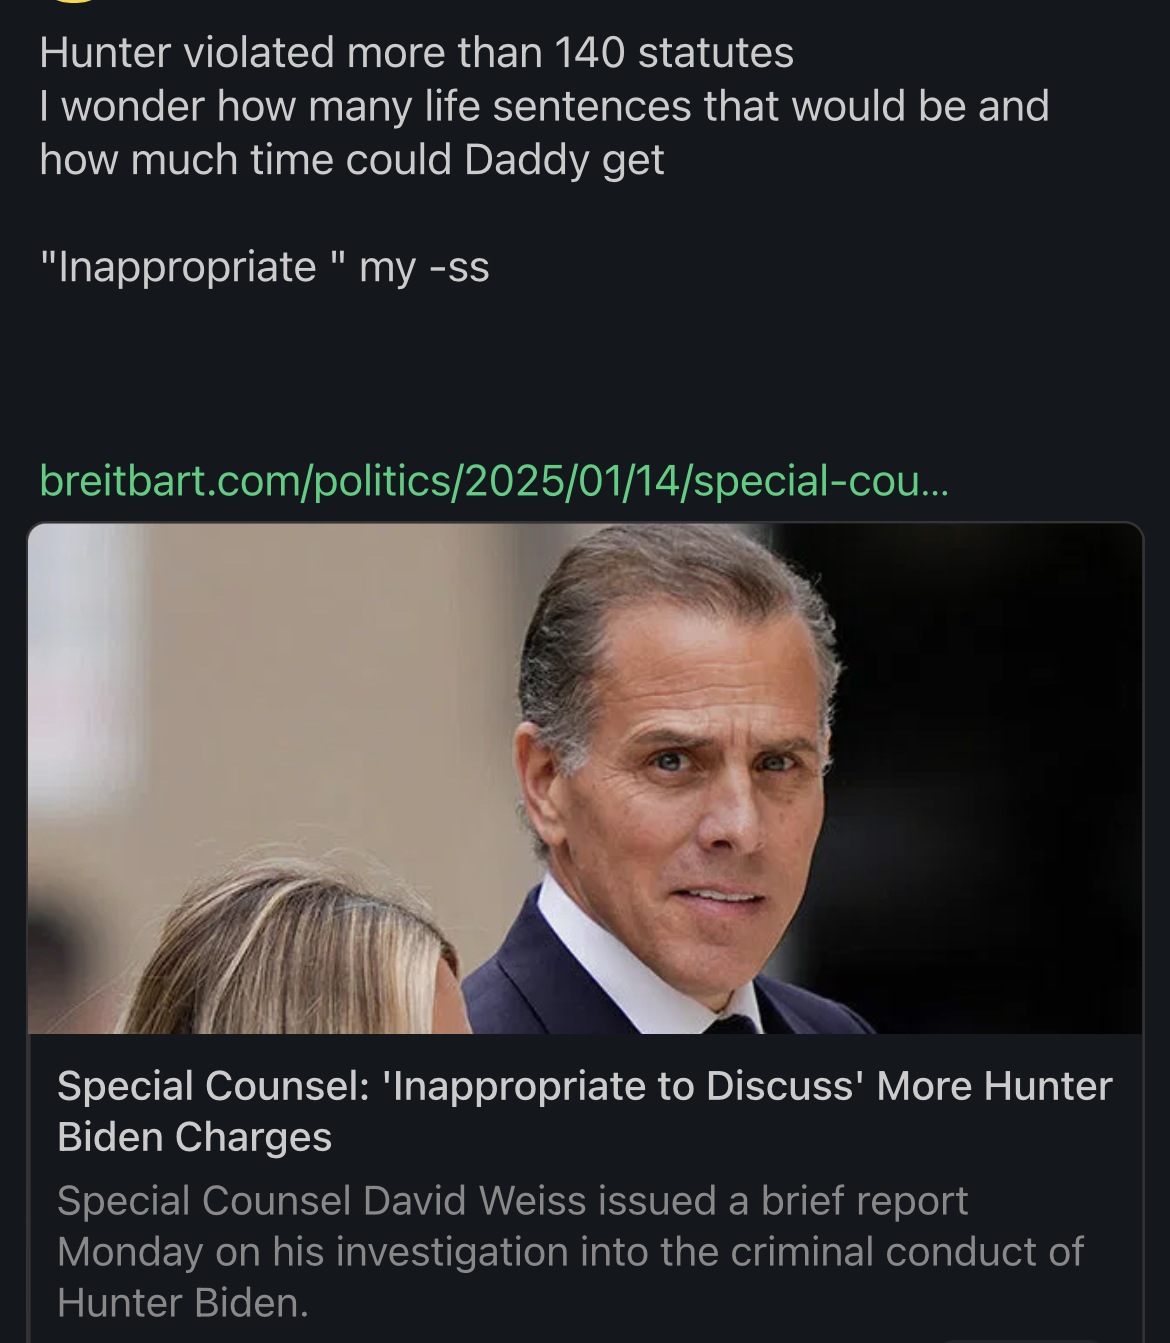
Task: Open the breitbart.com politics link
Action: [x=494, y=481]
